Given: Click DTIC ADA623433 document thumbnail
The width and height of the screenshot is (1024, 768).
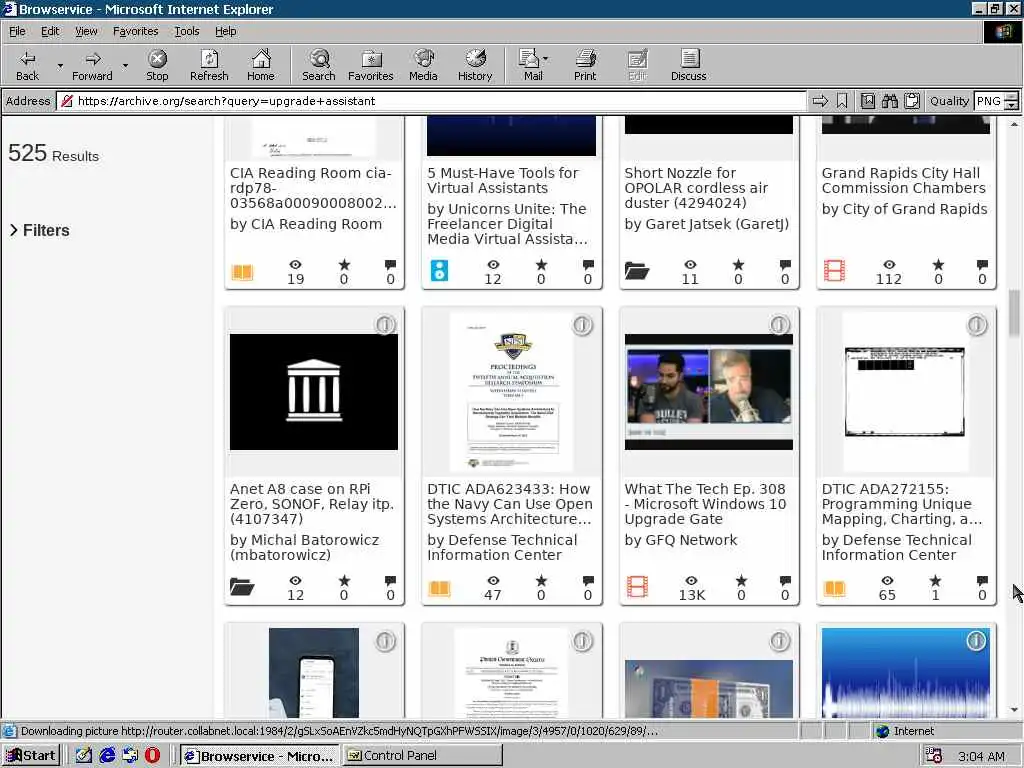Looking at the screenshot, I should (512, 392).
